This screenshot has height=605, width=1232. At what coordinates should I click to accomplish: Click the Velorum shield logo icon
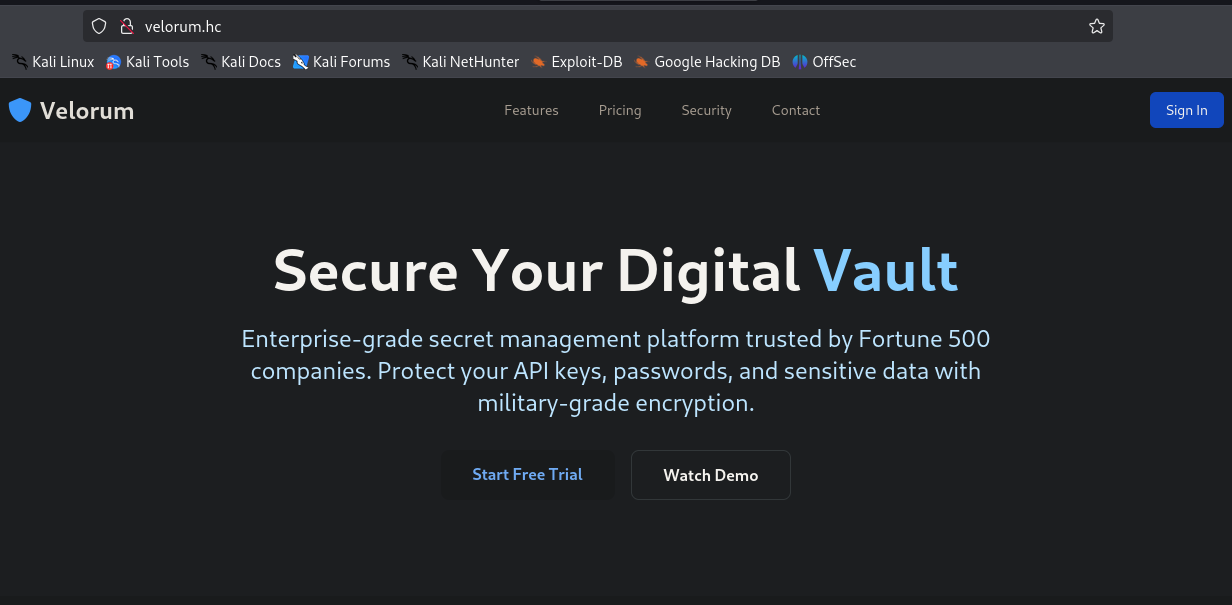coord(20,110)
